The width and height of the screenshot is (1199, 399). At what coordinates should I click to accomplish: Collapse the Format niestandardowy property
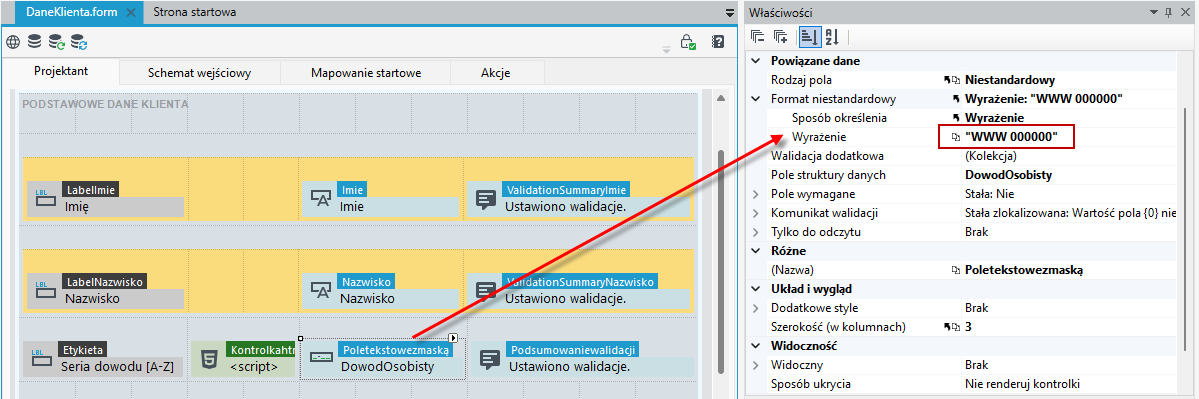(756, 99)
